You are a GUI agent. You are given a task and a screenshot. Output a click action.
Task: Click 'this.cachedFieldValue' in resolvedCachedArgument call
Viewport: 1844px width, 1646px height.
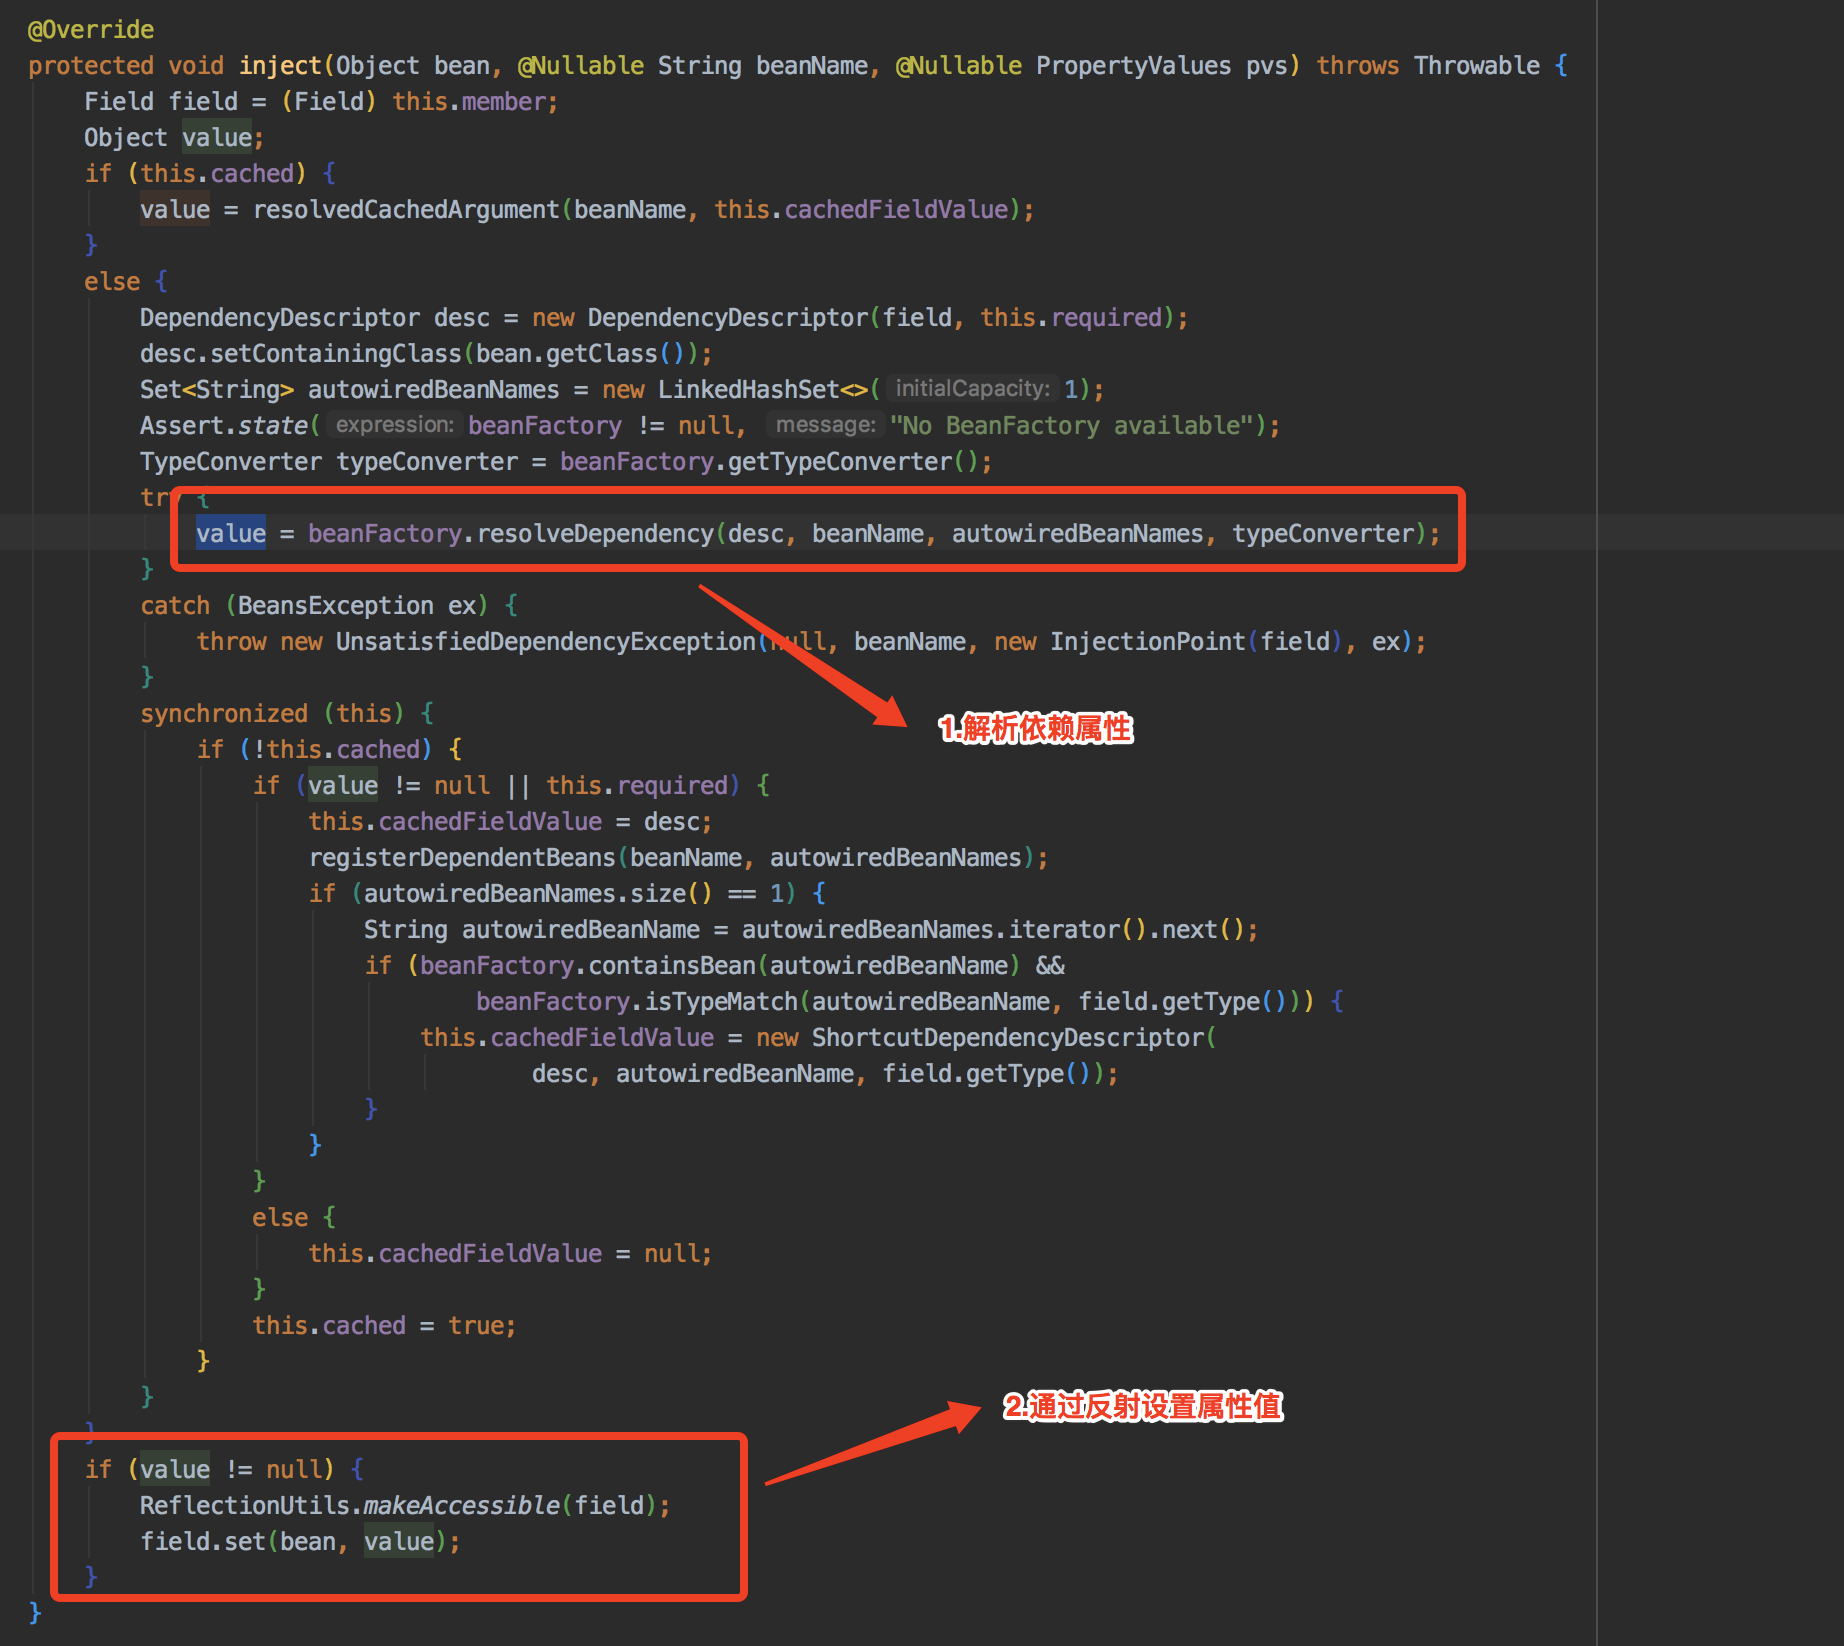click(861, 210)
